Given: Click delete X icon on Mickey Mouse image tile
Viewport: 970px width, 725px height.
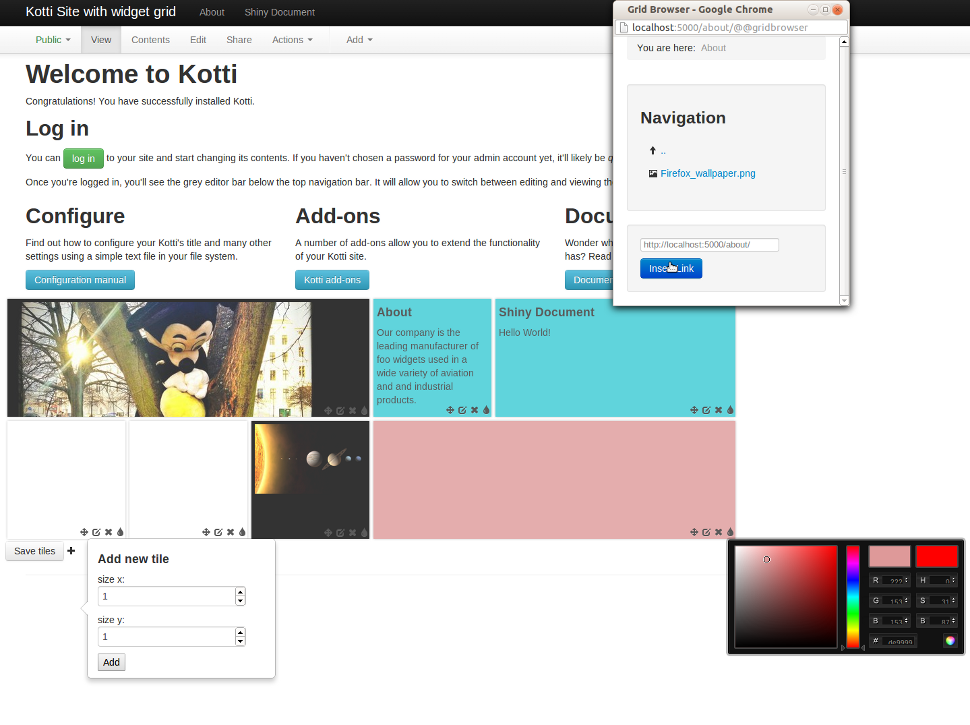Looking at the screenshot, I should click(x=352, y=411).
